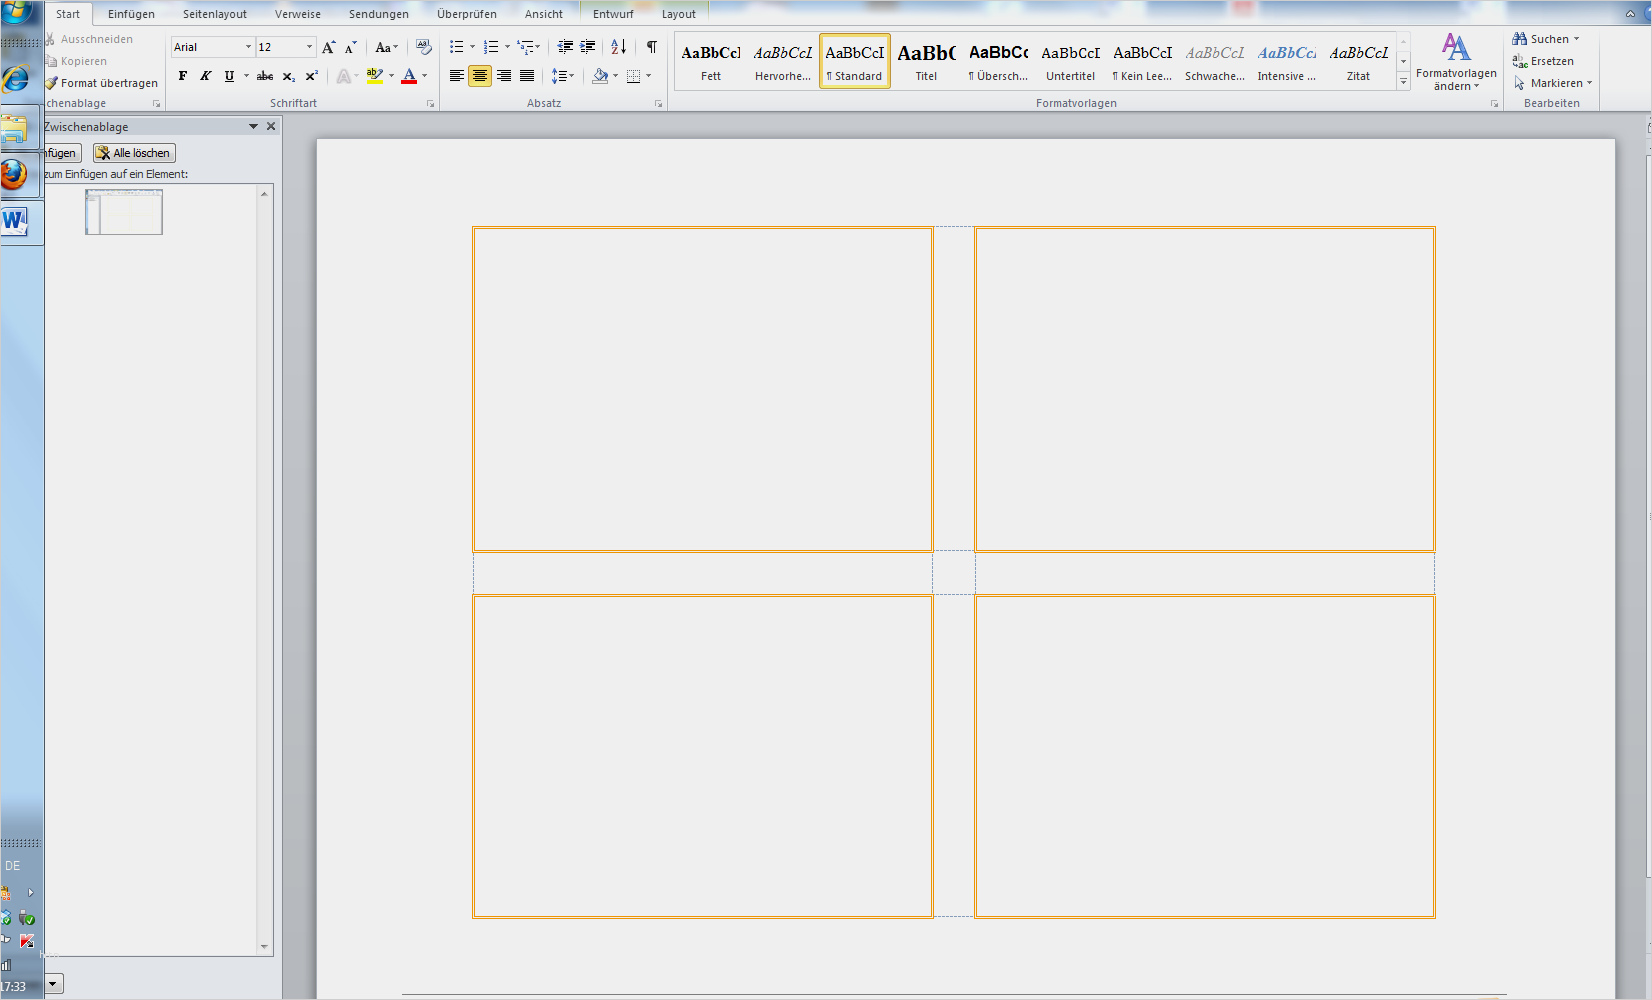Open the font size dropdown
This screenshot has width=1652, height=1000.
click(x=309, y=47)
